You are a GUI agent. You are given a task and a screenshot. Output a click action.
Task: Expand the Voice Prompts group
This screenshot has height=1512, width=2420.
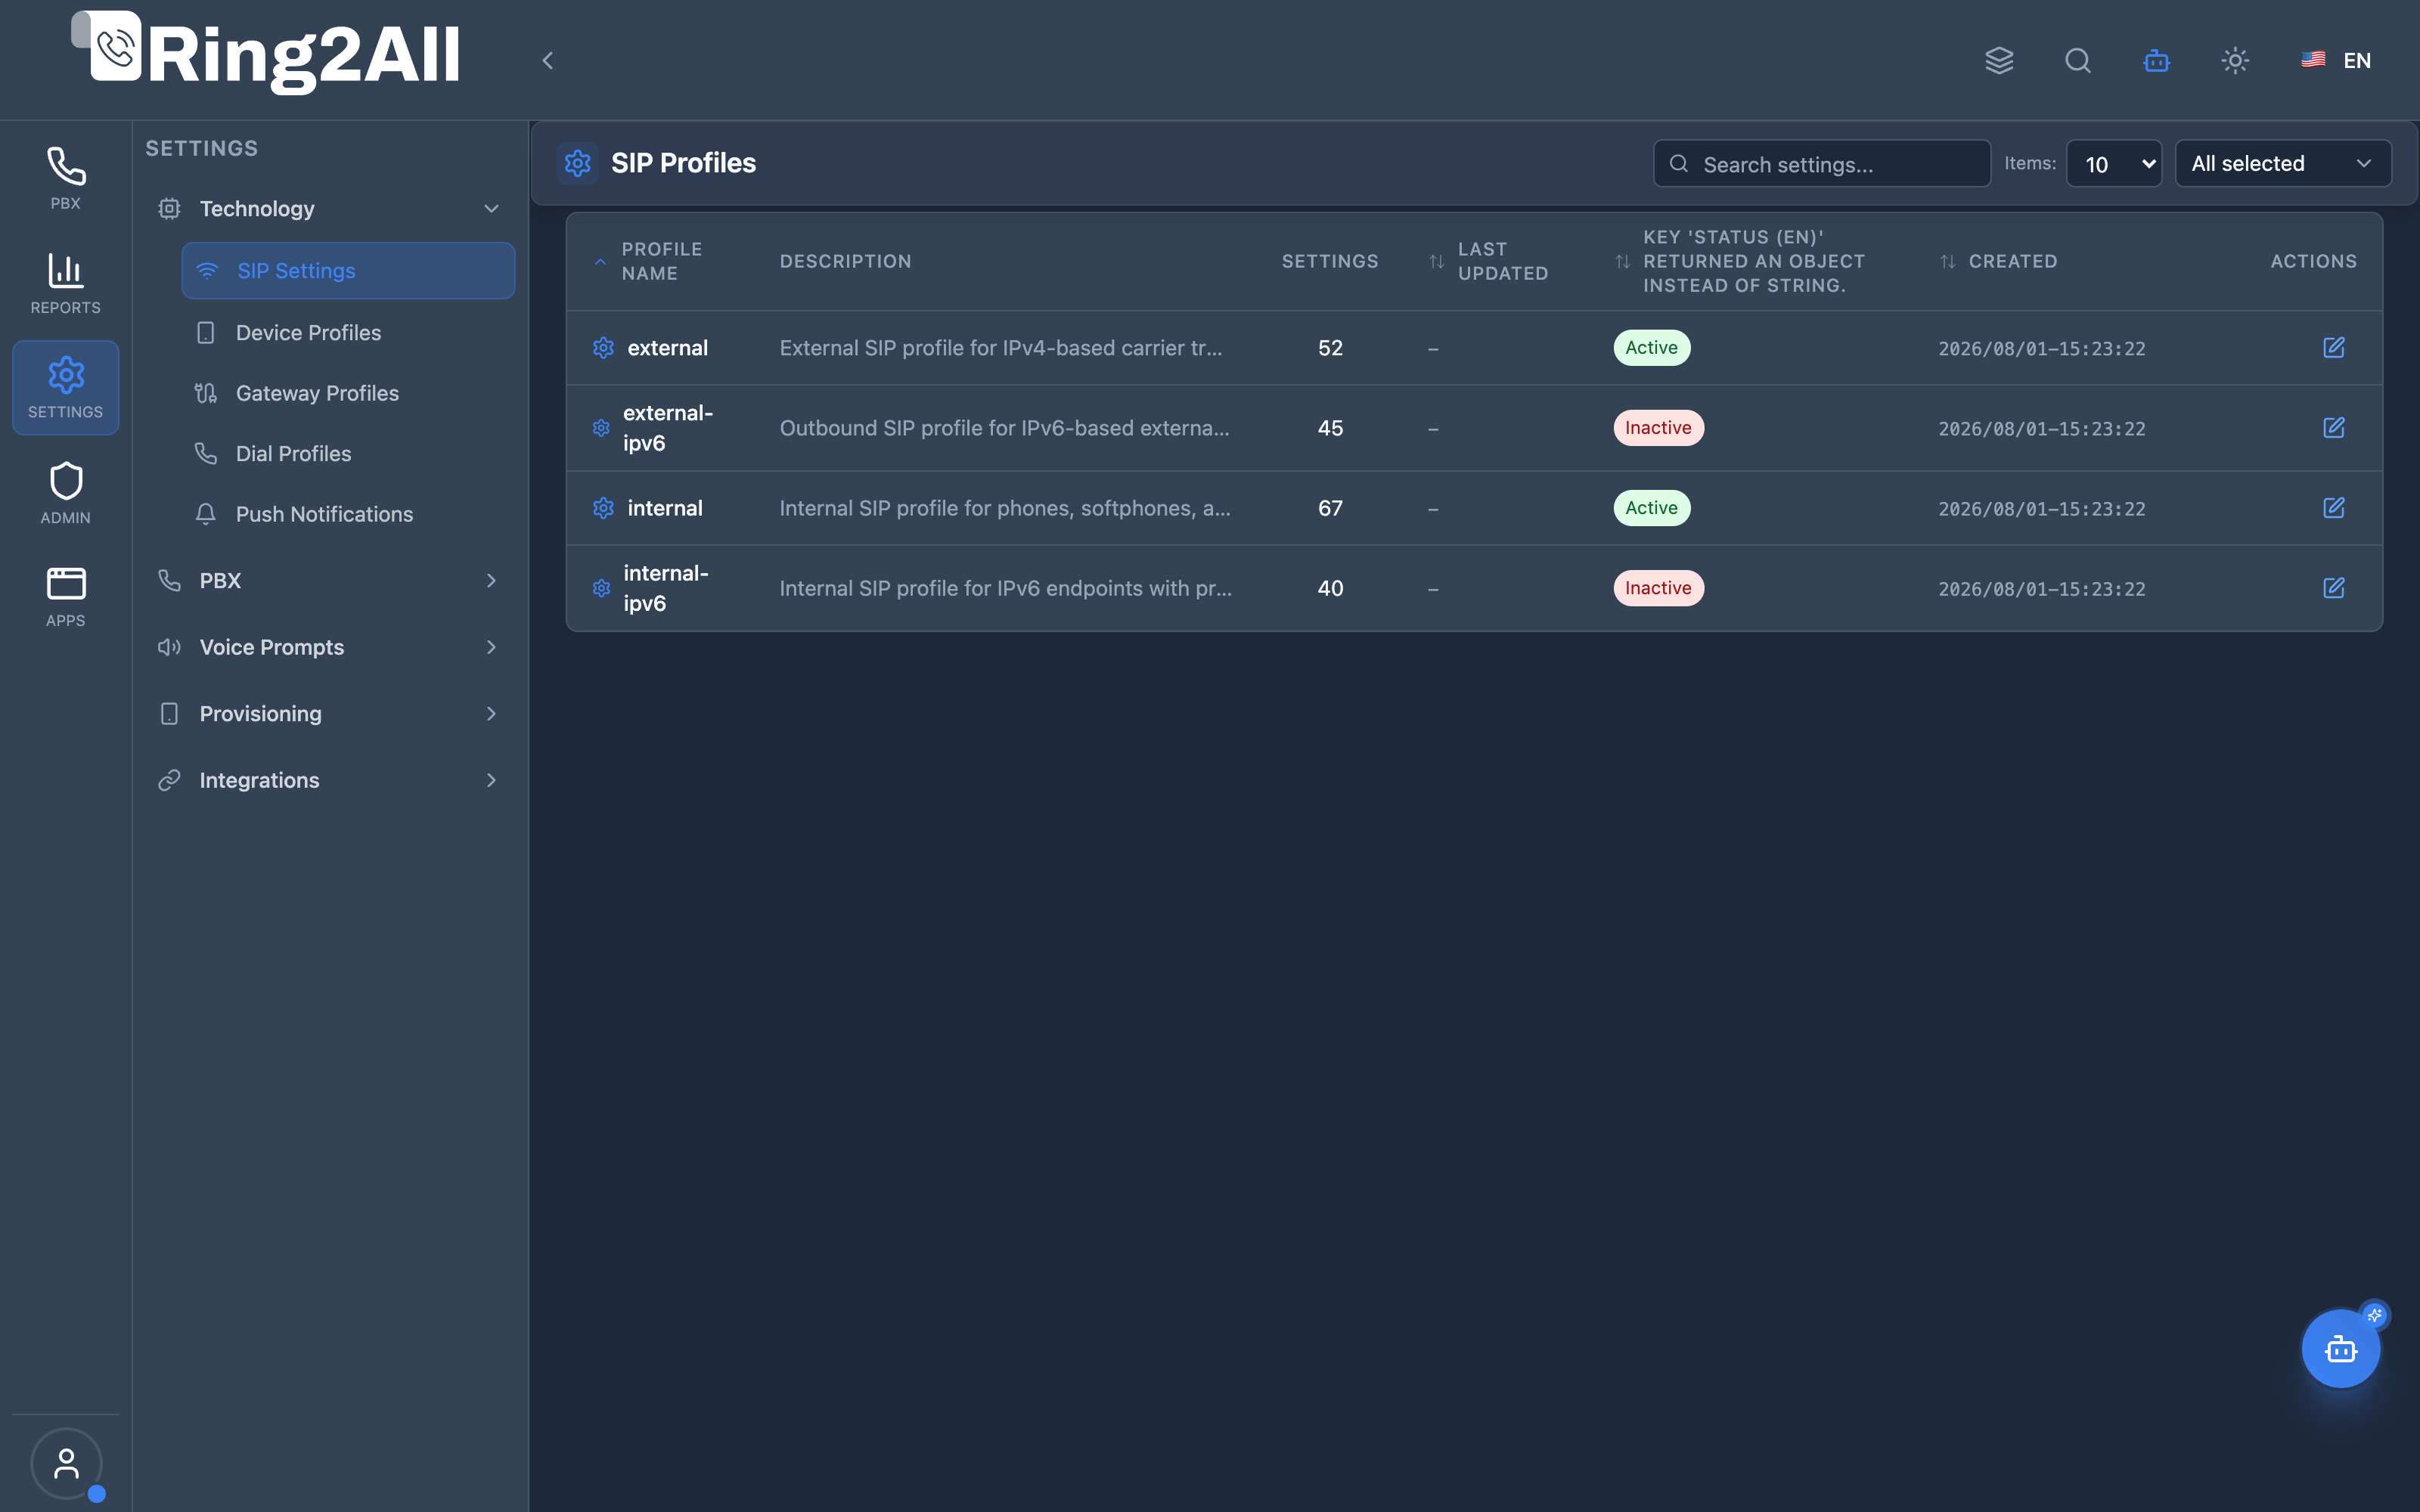pyautogui.click(x=329, y=647)
